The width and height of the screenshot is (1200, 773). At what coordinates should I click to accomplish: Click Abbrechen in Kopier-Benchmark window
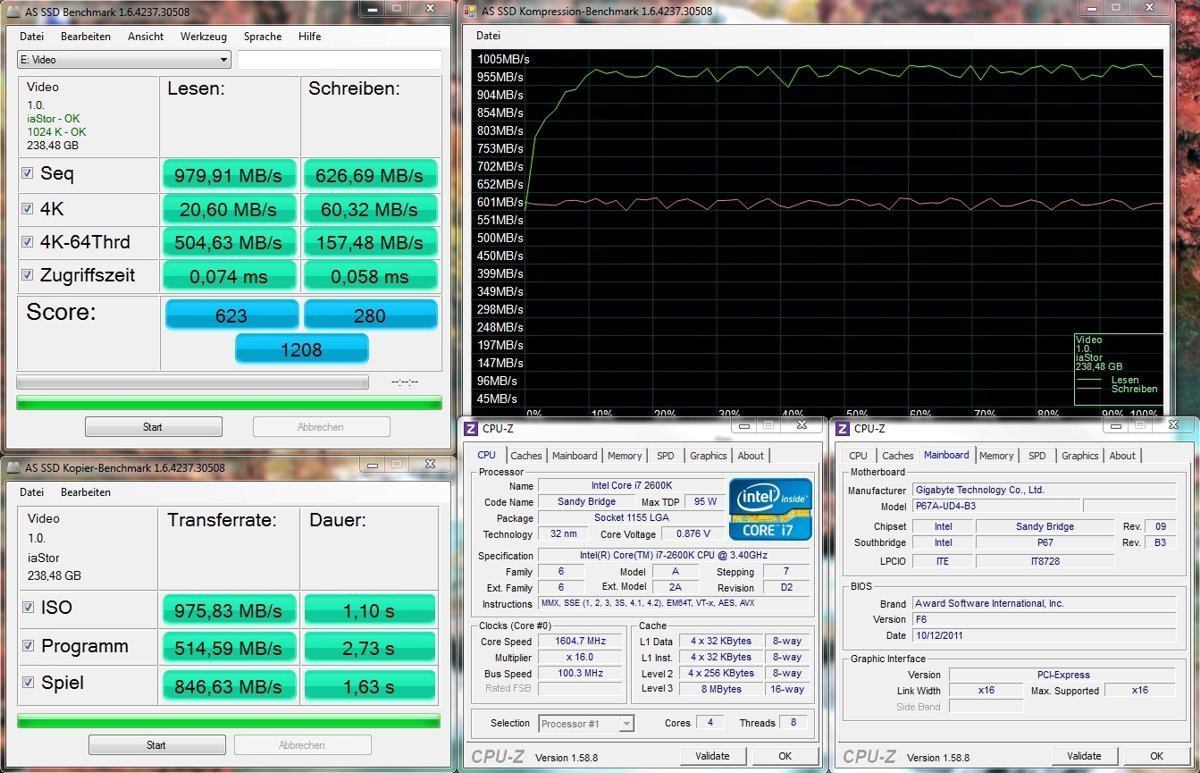pos(302,745)
